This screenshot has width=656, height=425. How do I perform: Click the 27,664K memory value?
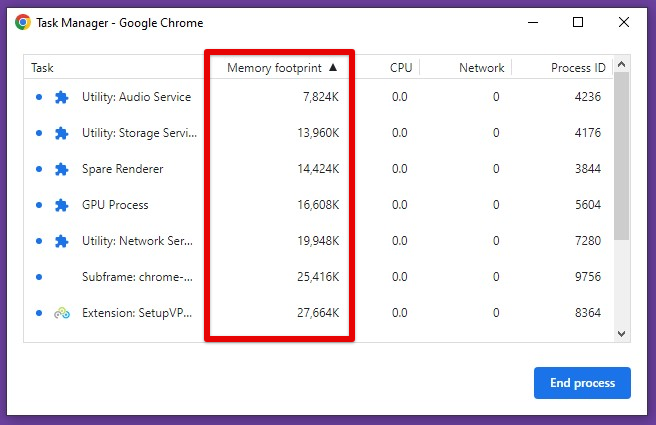pos(318,313)
